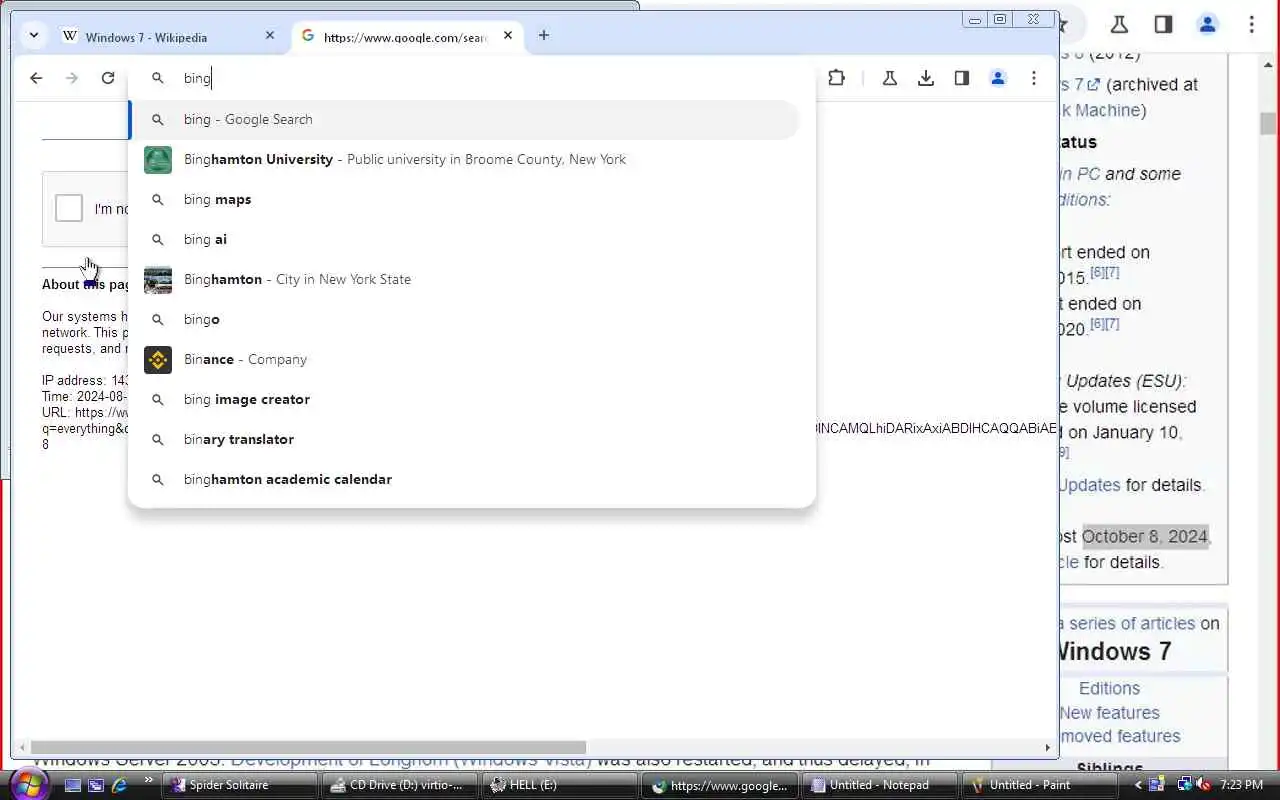Pick the 'bing ai' suggestion
This screenshot has width=1280, height=800.
[465, 239]
